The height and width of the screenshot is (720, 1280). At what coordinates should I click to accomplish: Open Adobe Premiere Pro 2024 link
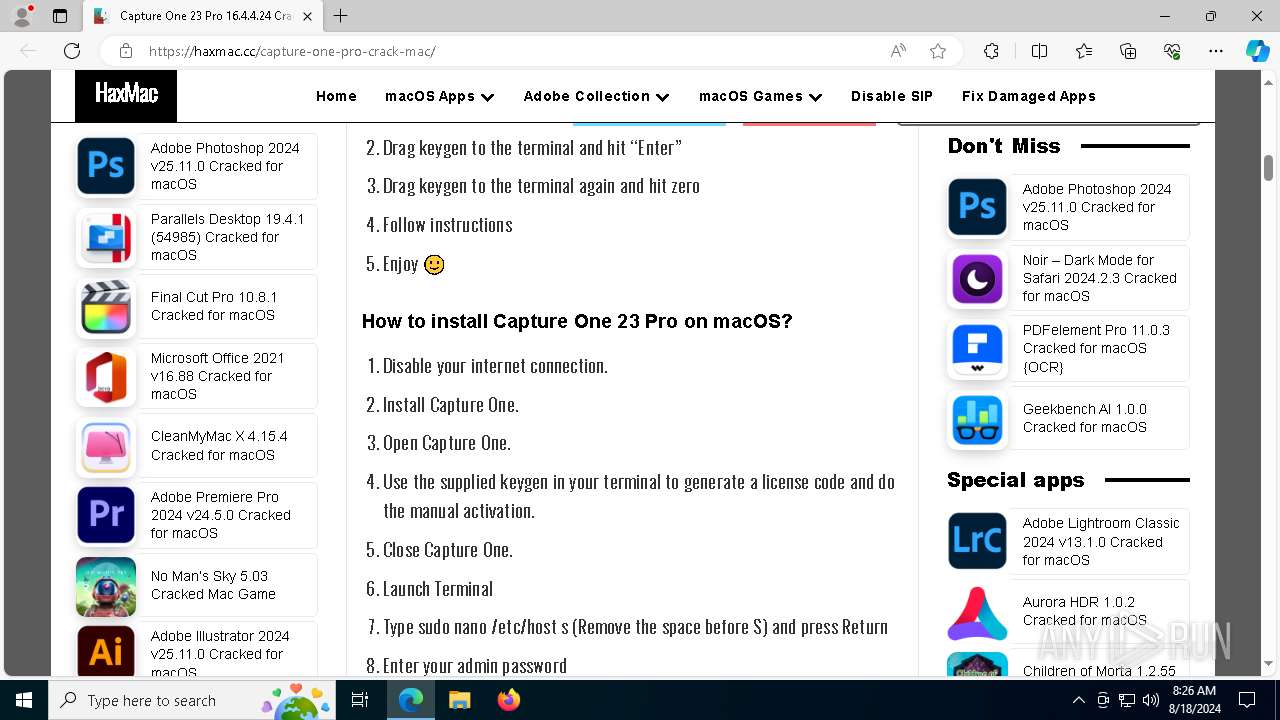(x=221, y=515)
